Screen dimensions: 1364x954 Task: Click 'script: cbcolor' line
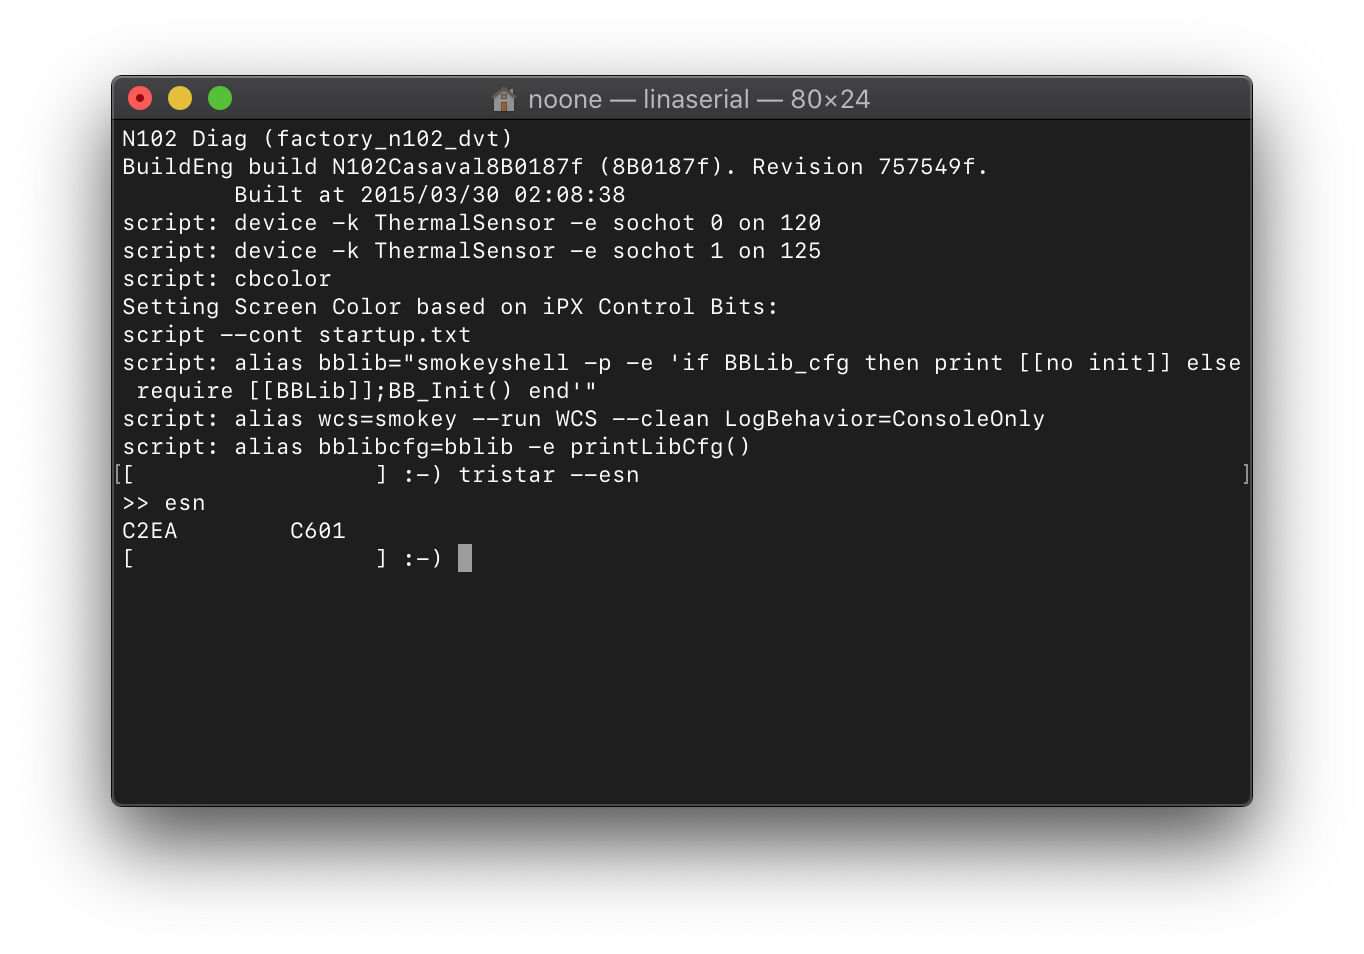[227, 279]
